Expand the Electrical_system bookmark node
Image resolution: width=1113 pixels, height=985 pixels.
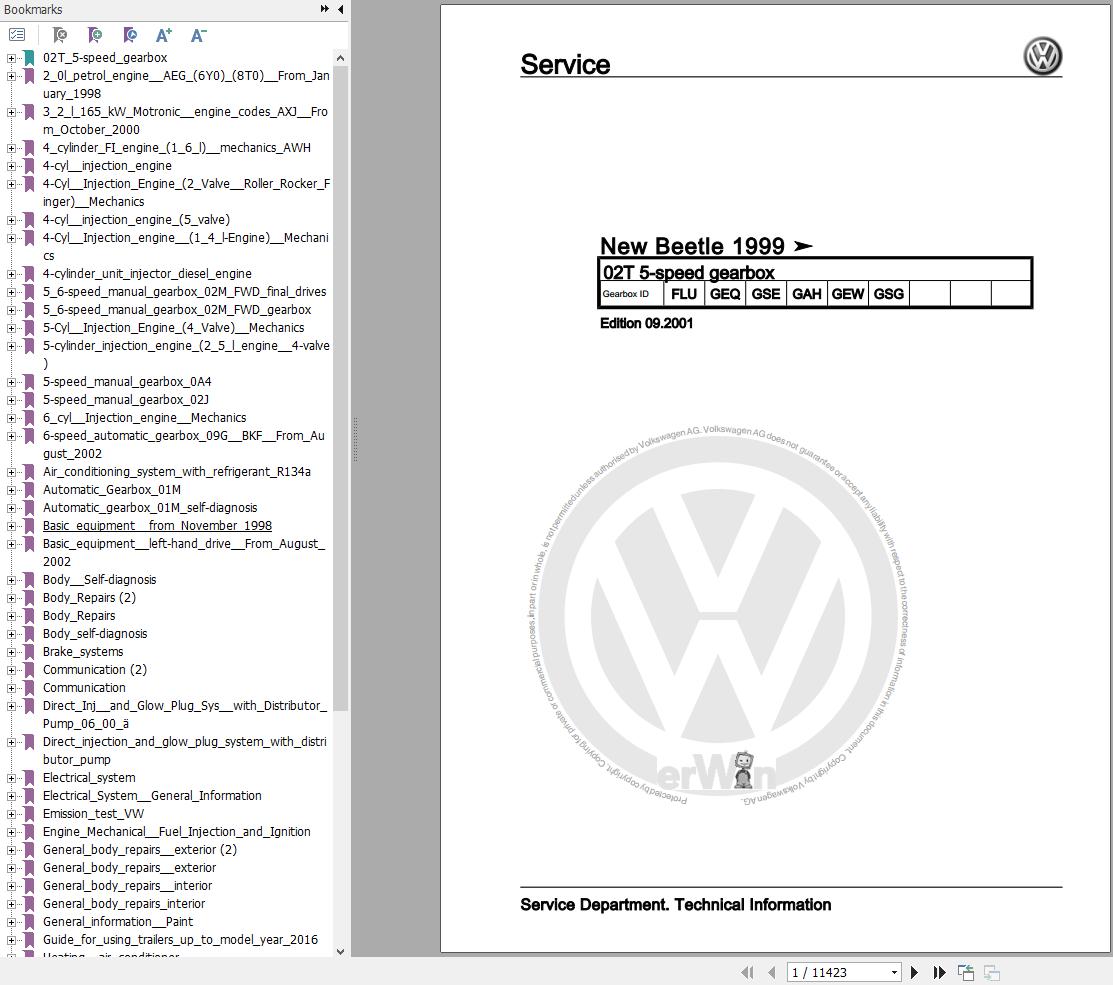[11, 778]
